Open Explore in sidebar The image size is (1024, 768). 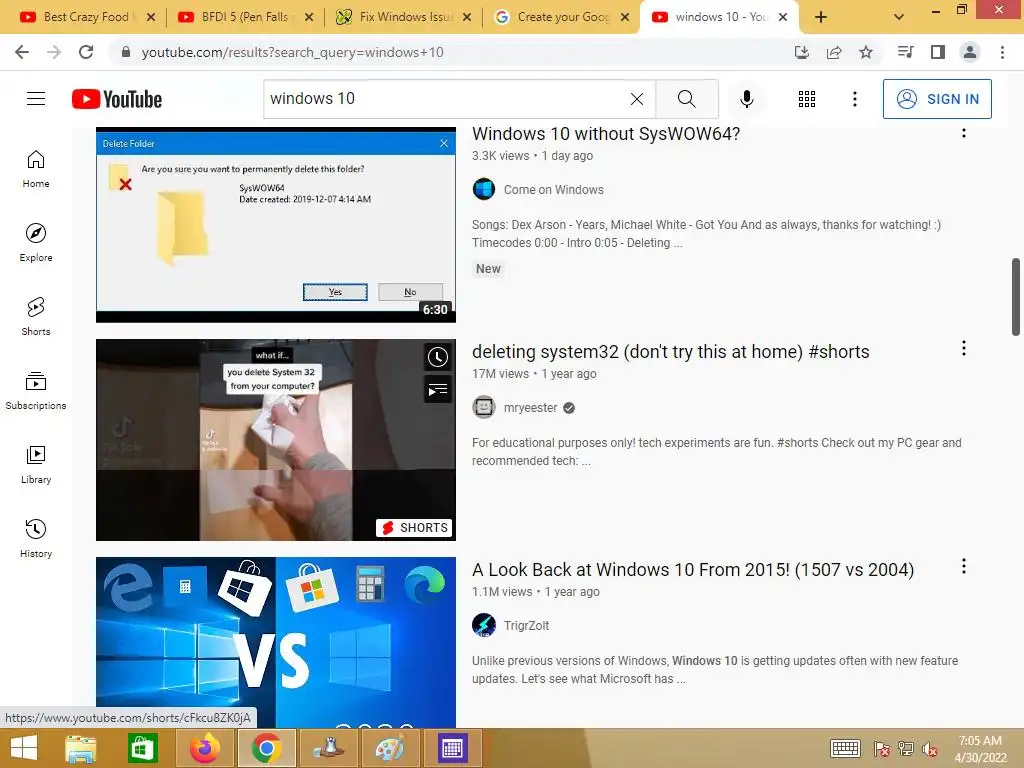[x=36, y=243]
